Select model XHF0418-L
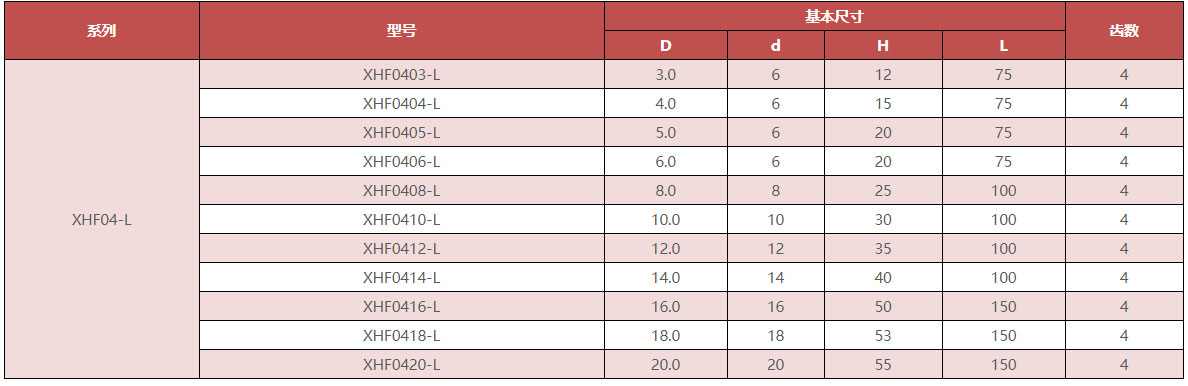Viewport: 1188px width, 386px height. [x=402, y=335]
